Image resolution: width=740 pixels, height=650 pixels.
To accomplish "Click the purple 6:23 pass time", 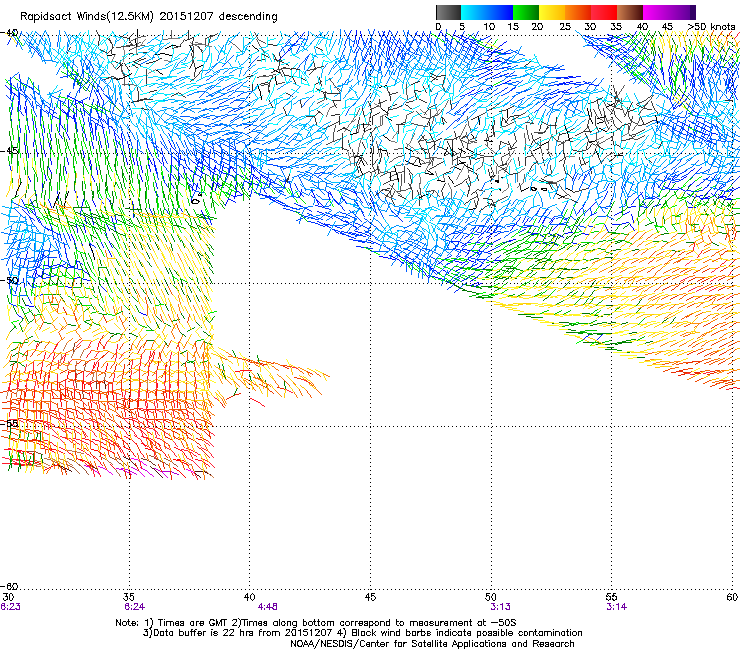I will tap(10, 607).
